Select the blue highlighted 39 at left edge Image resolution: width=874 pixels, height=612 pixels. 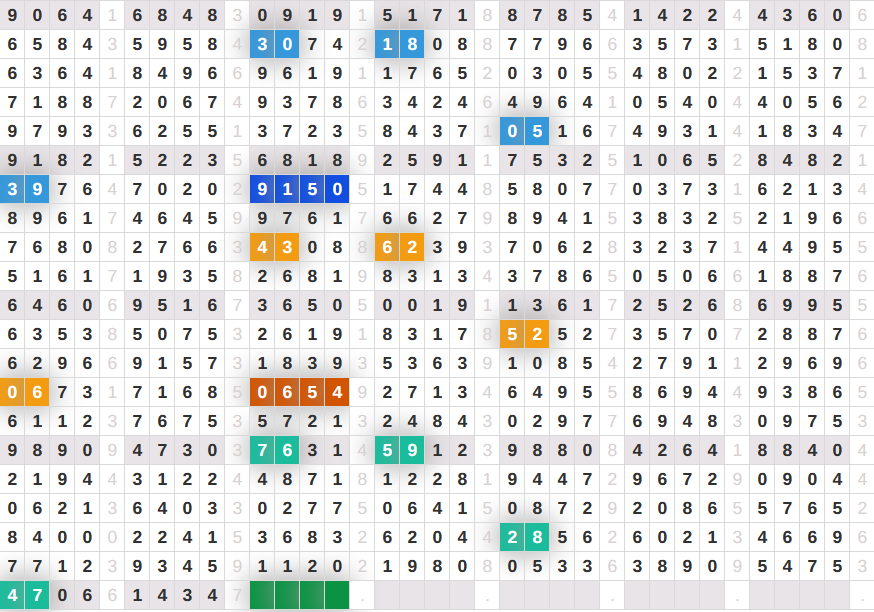(24, 189)
